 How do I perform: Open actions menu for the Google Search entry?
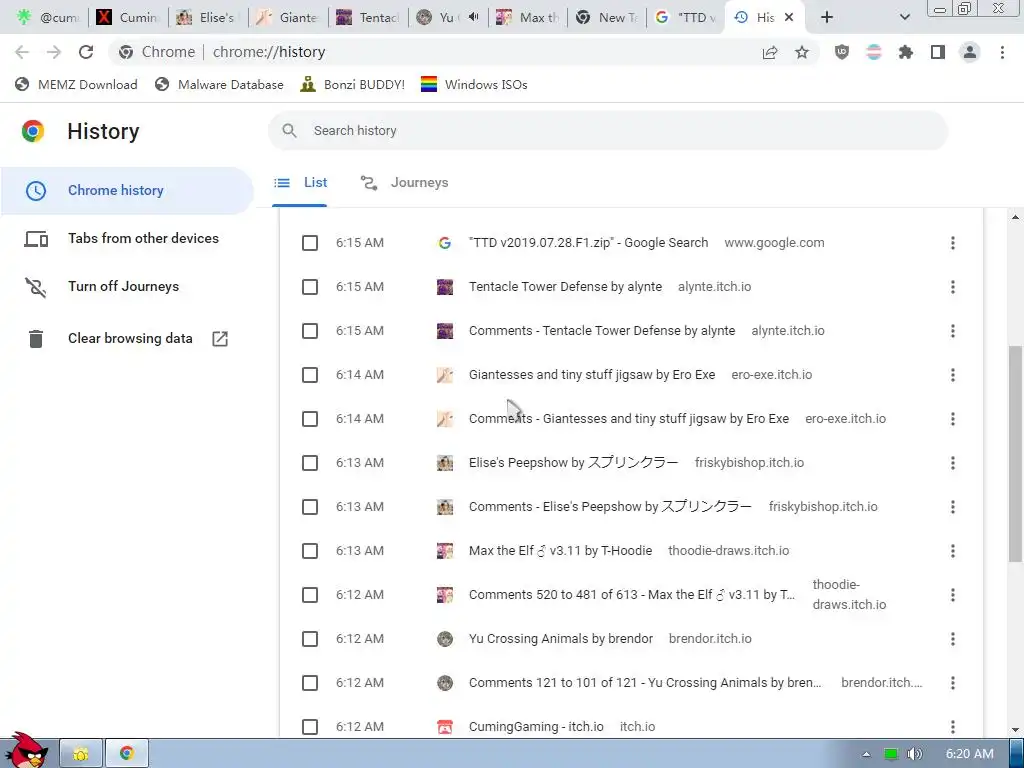click(x=953, y=243)
